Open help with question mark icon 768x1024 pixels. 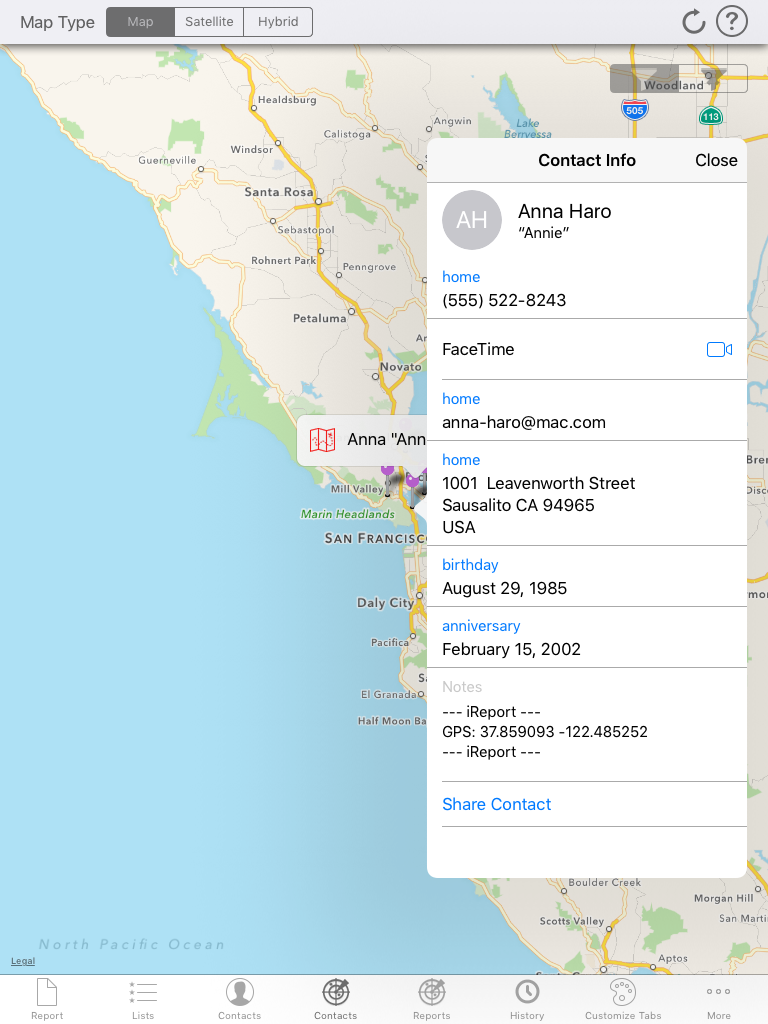click(731, 22)
